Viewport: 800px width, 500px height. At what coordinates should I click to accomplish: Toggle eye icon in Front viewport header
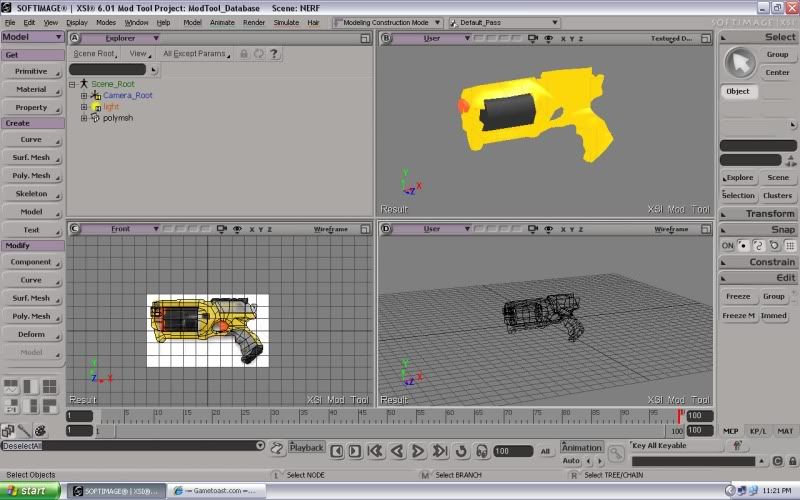tap(237, 229)
